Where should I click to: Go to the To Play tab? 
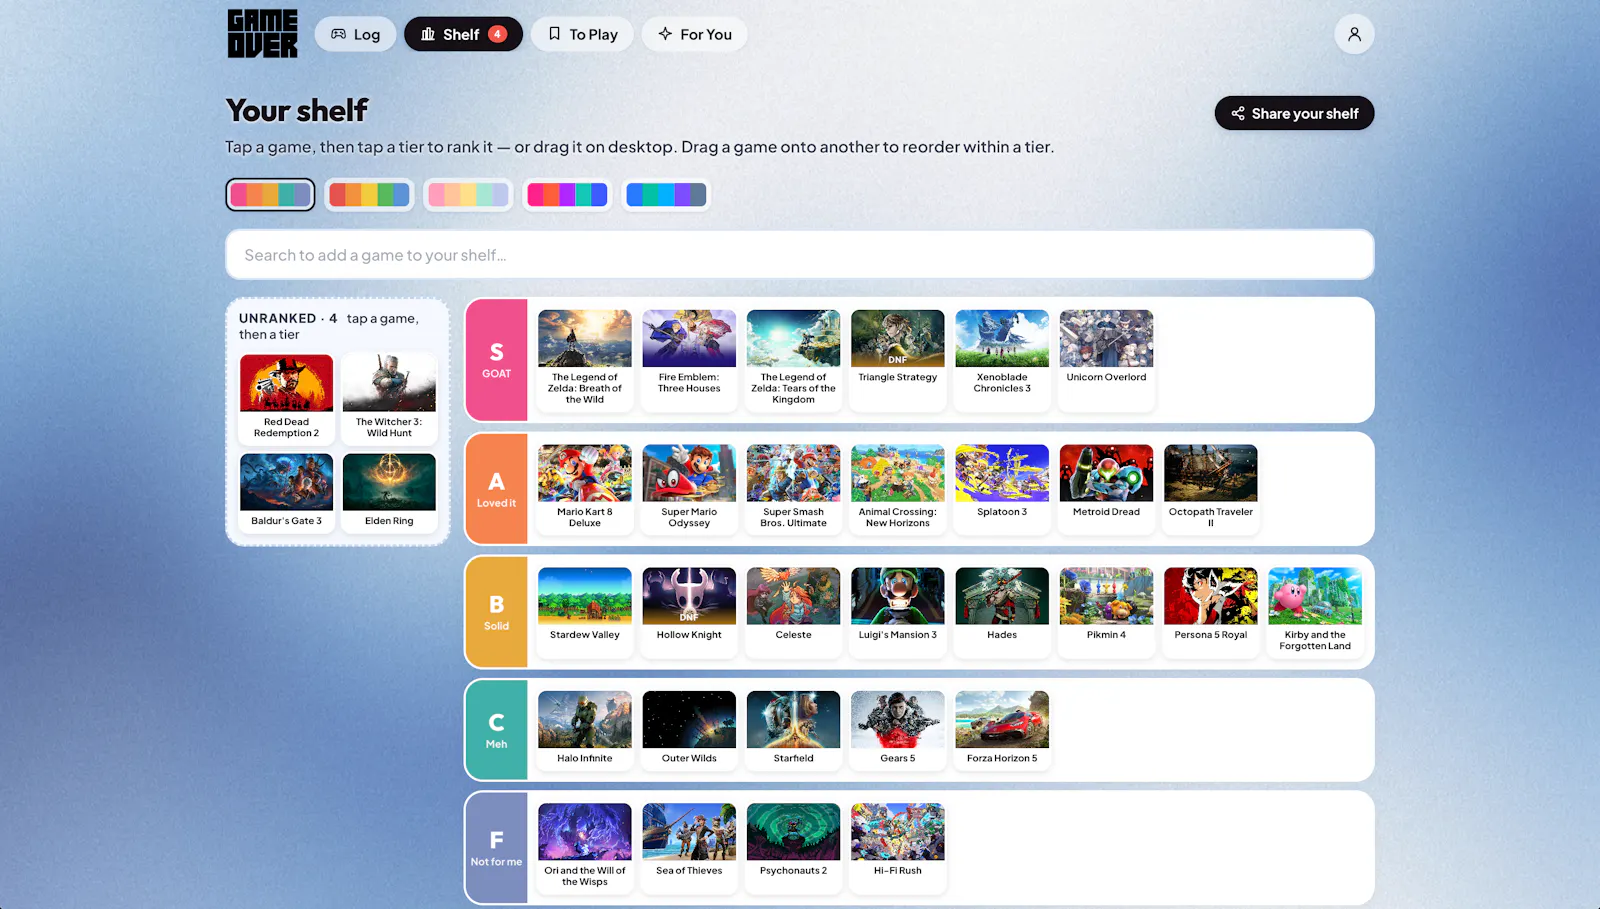[582, 34]
